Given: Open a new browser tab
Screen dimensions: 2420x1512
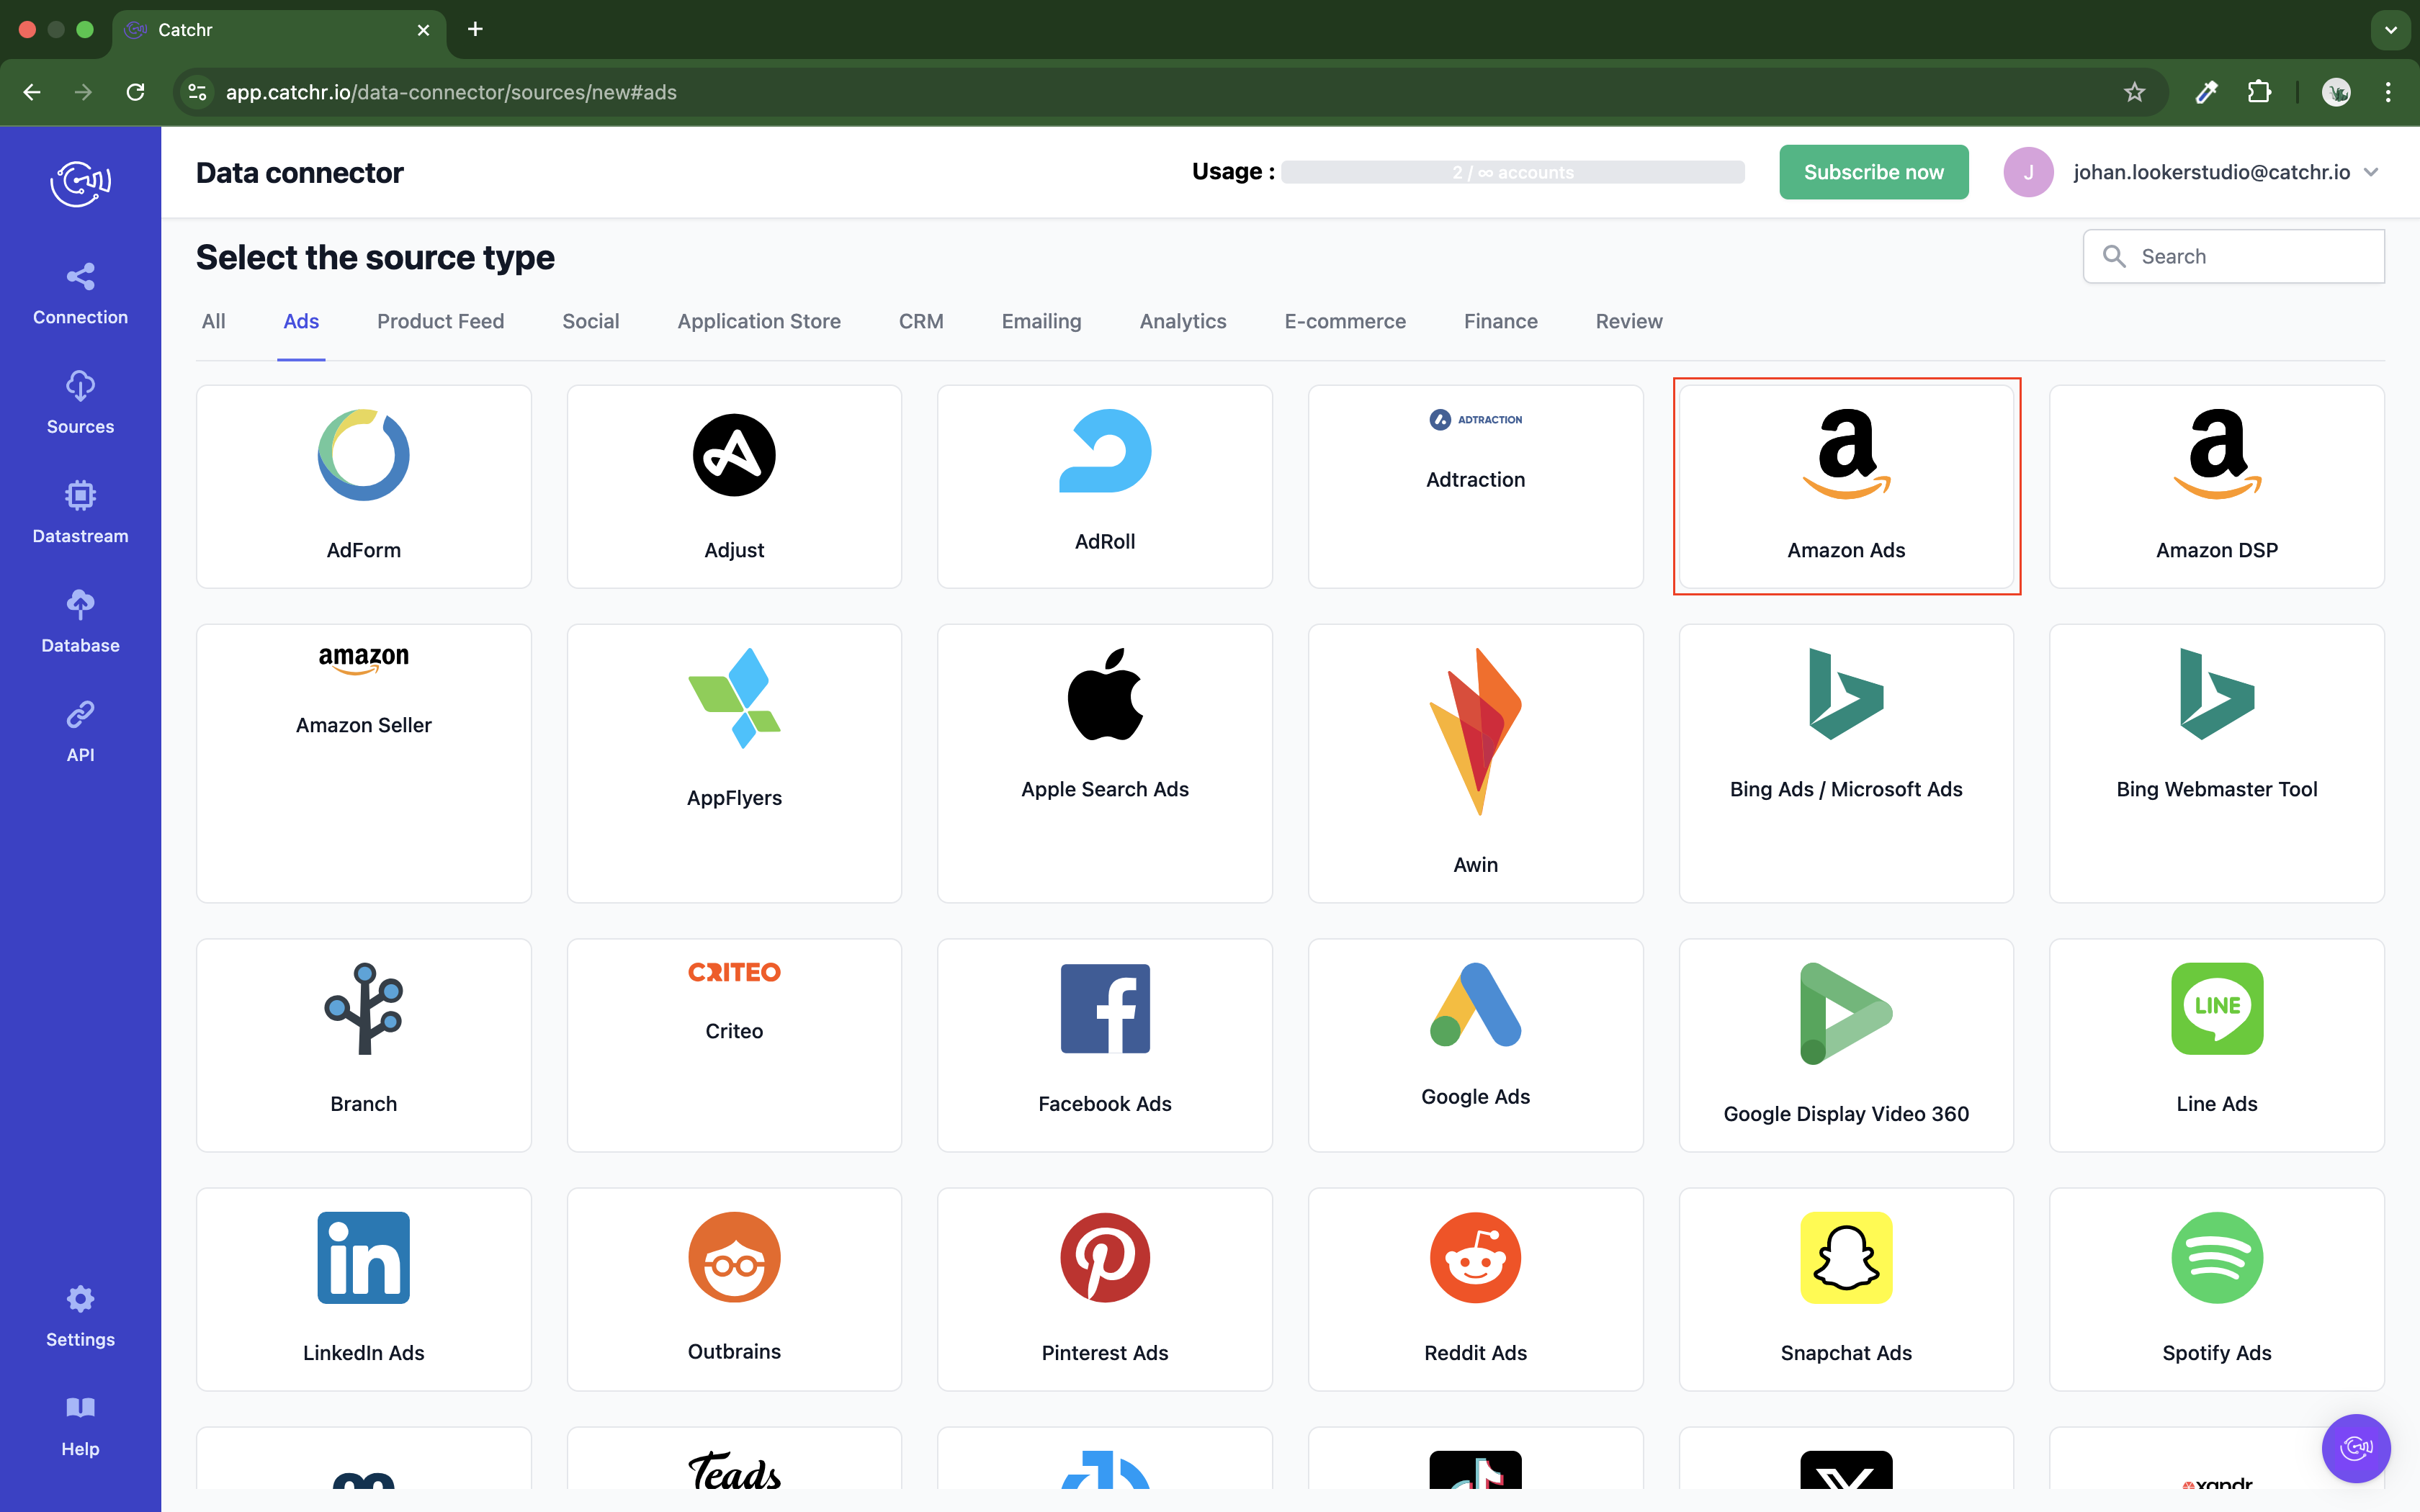Looking at the screenshot, I should (x=475, y=29).
